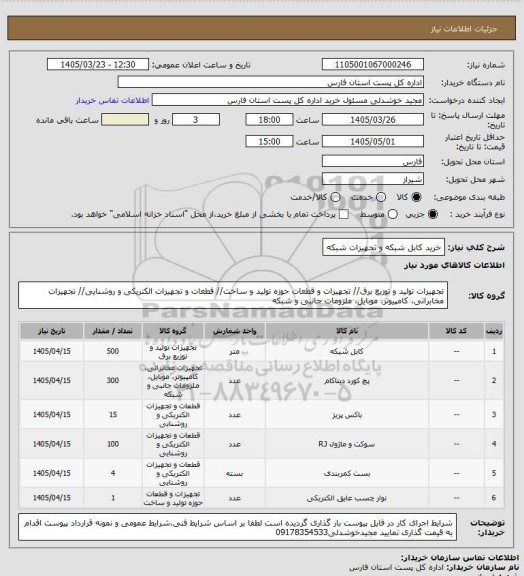Viewport: 524px width, 576px height.
Task: Click the request creator name field
Action: coord(288,100)
